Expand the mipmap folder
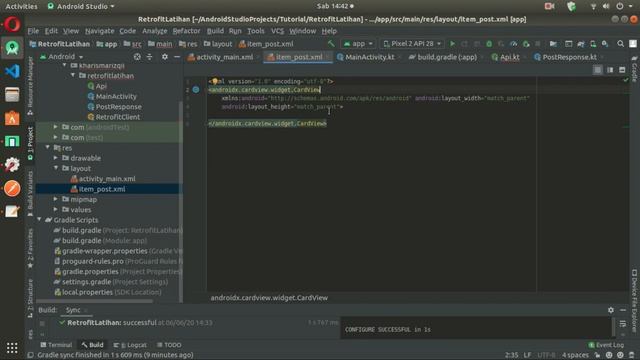This screenshot has height=360, width=640. click(x=56, y=199)
